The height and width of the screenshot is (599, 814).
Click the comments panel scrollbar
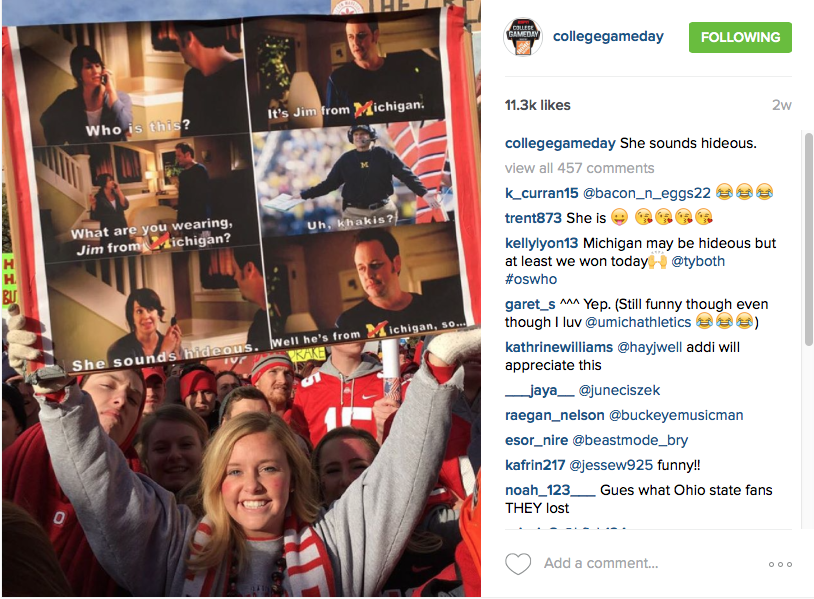click(x=808, y=239)
